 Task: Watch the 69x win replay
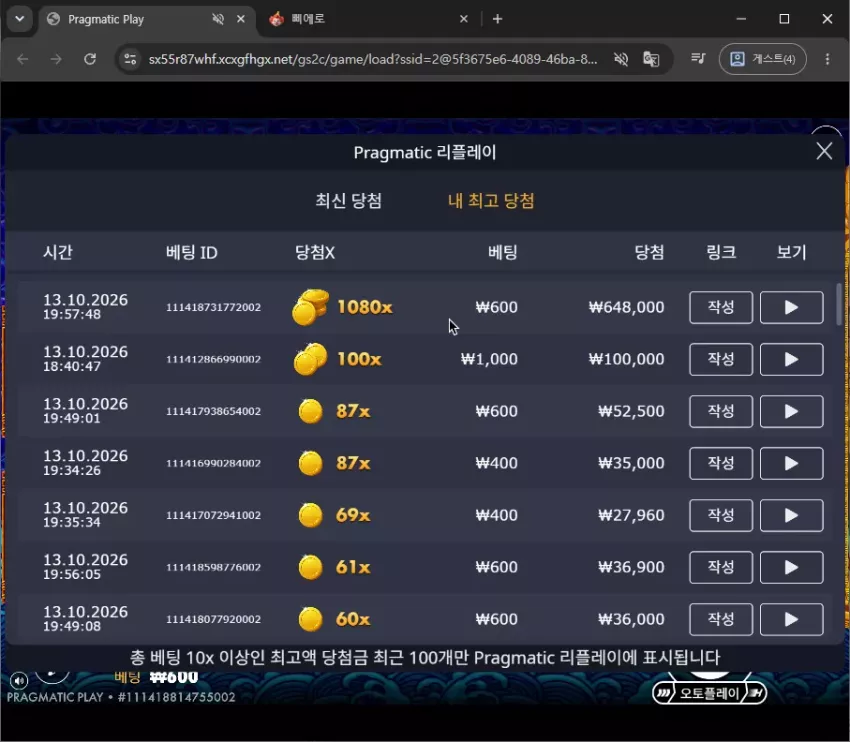791,515
